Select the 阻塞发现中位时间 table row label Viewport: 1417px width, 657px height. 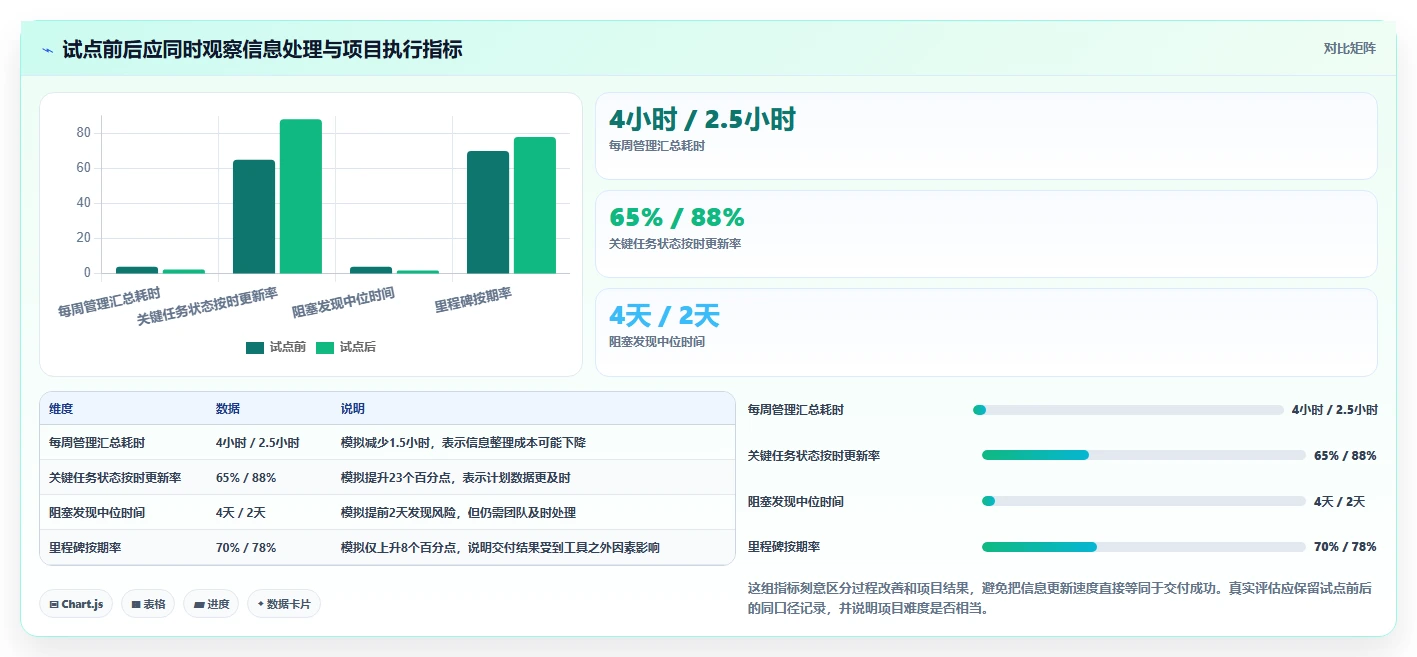(97, 512)
